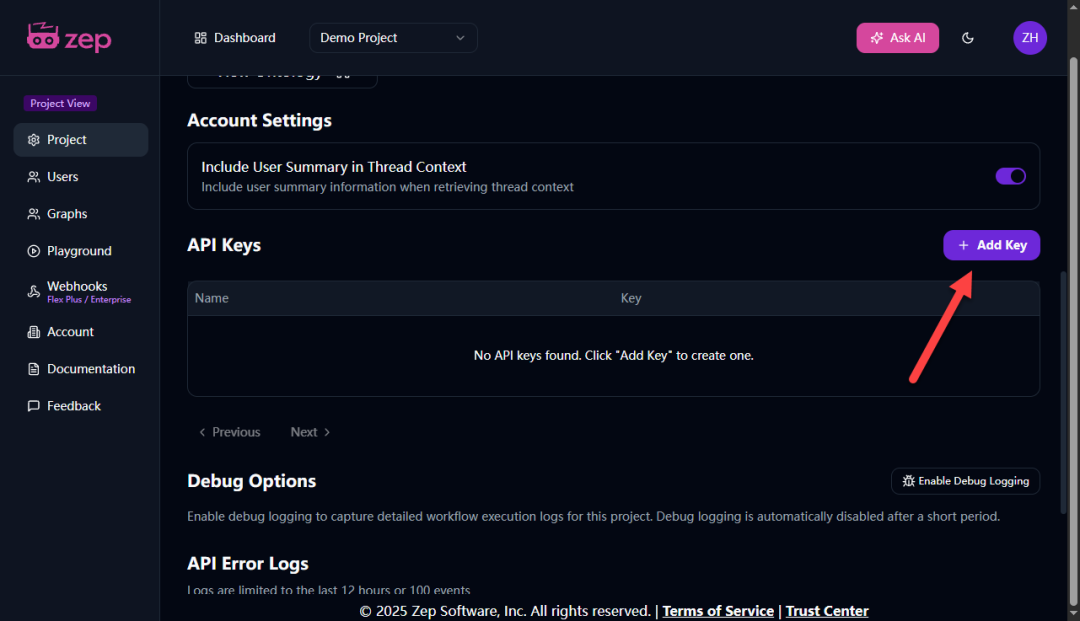Image resolution: width=1080 pixels, height=621 pixels.
Task: Toggle dark mode moon icon
Action: (967, 38)
